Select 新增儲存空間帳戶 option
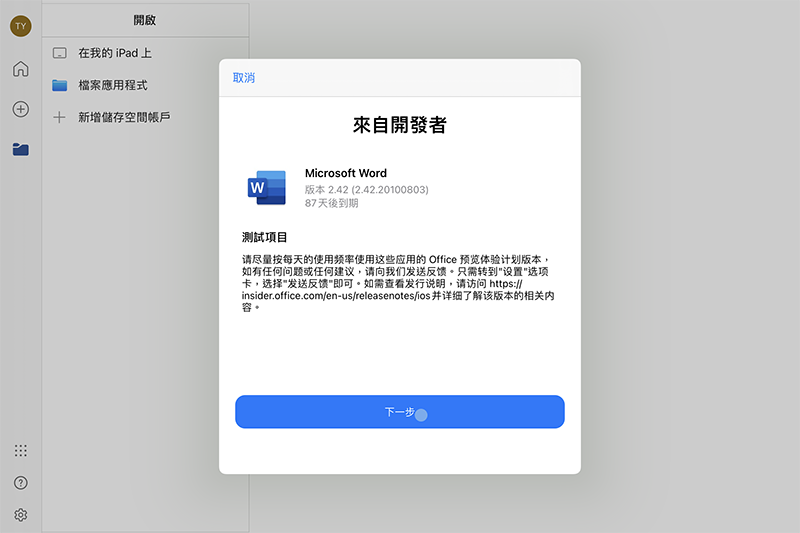Screen dimensions: 800x533 pyautogui.click(x=124, y=117)
